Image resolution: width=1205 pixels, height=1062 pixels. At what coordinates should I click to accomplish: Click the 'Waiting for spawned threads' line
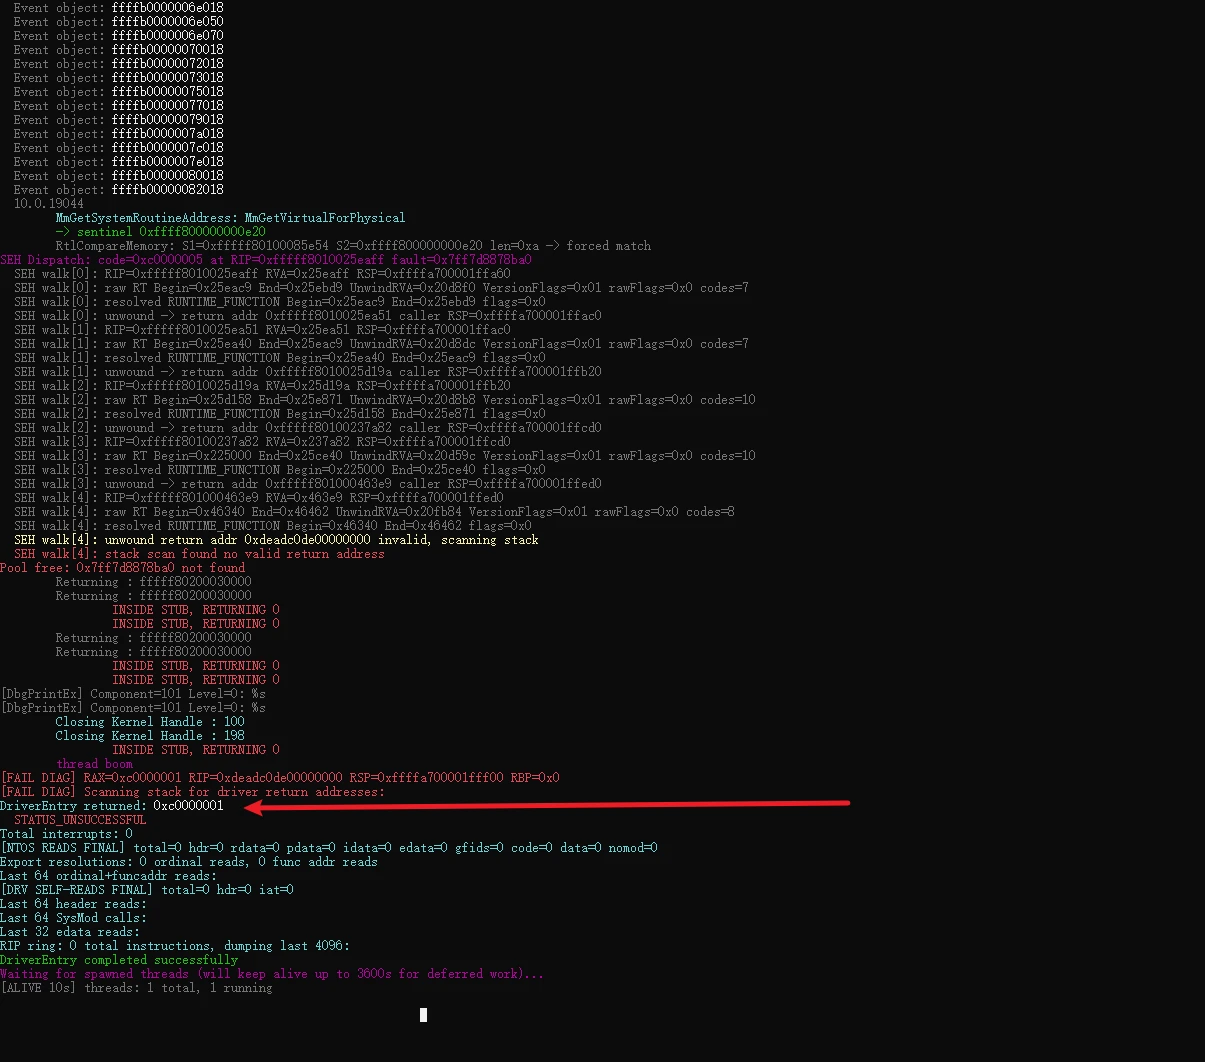(272, 973)
